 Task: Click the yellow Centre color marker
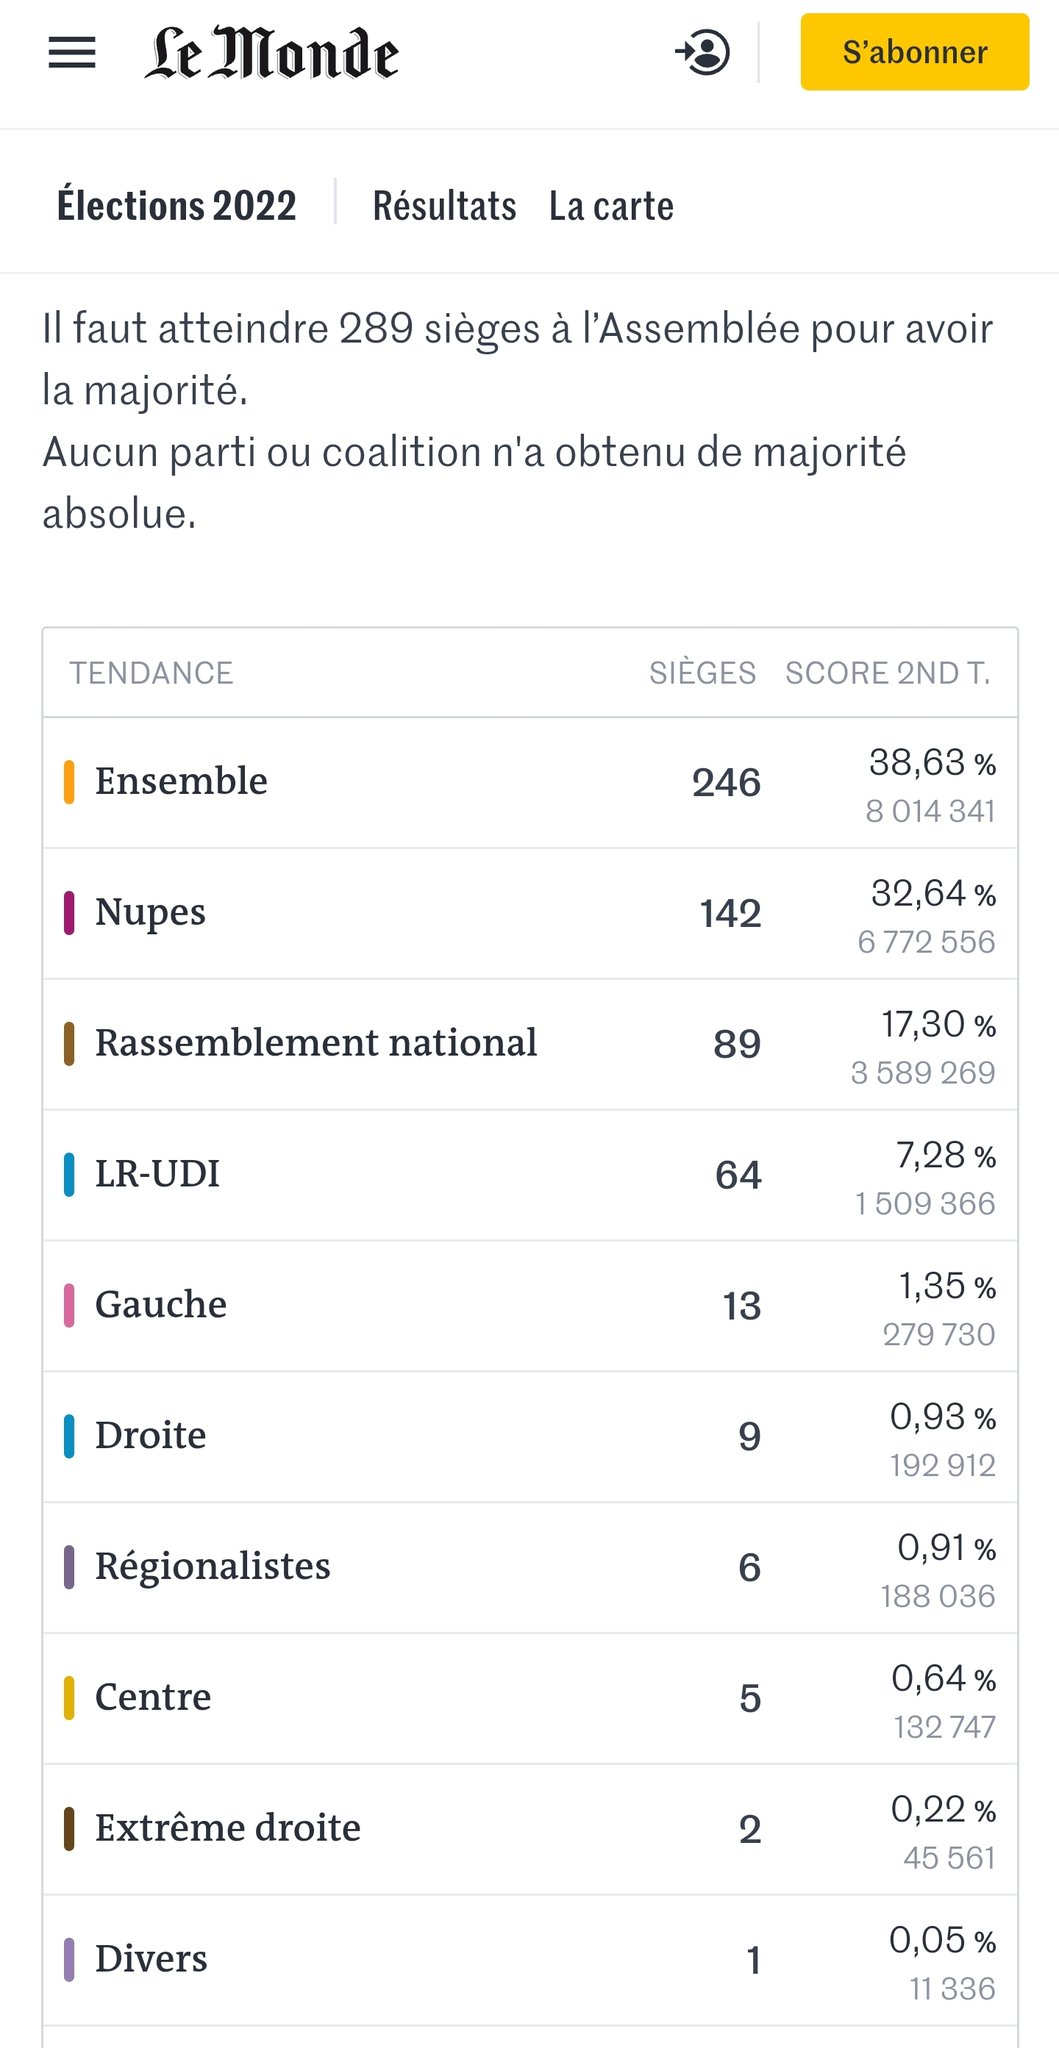pyautogui.click(x=69, y=1698)
